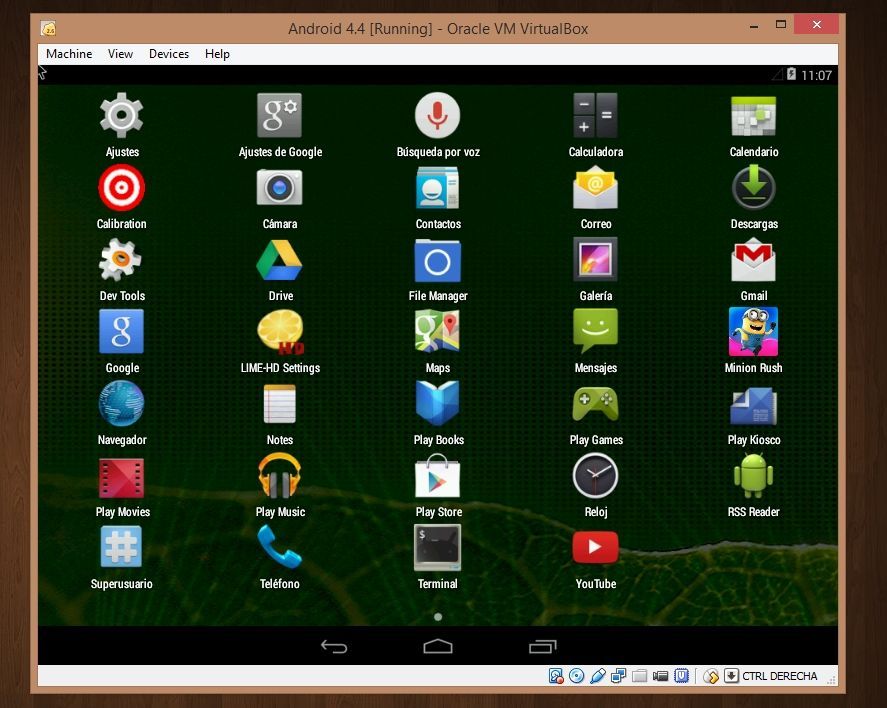Launch Búsqueda por voz microphone app
Screen dimensions: 887x708
point(437,115)
